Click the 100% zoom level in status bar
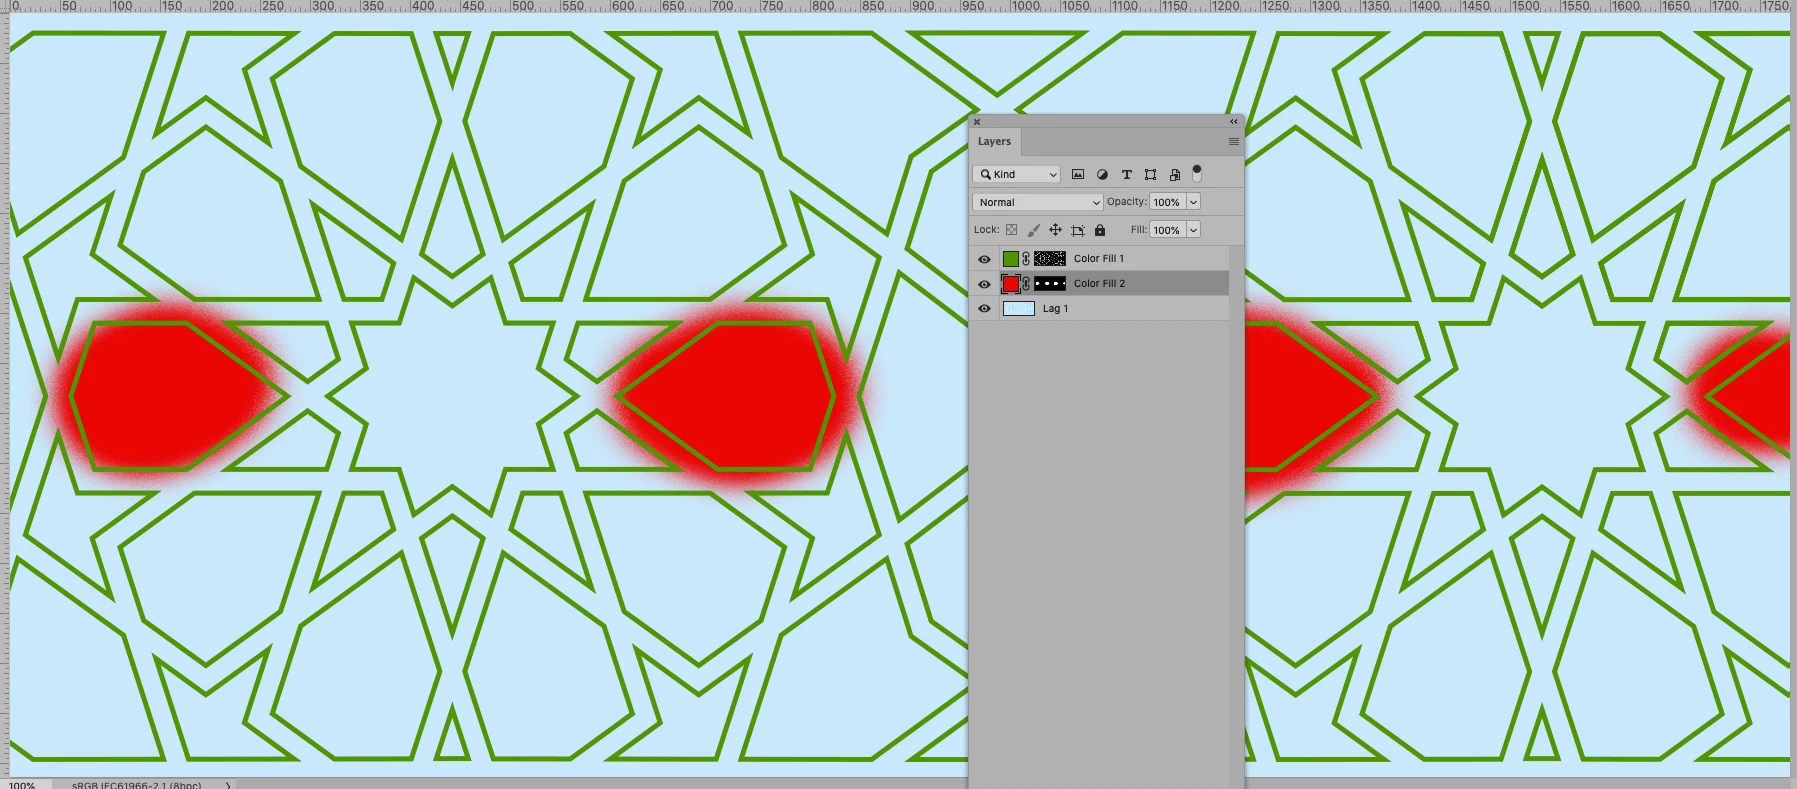The image size is (1797, 789). pyautogui.click(x=22, y=785)
